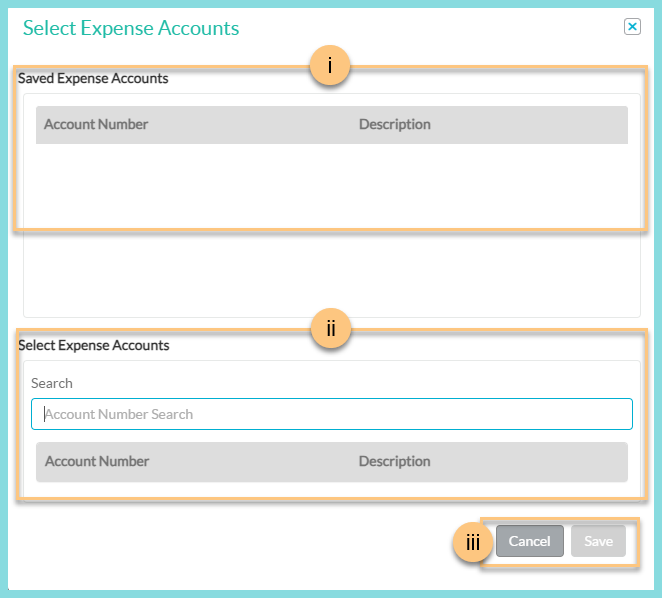Click Description header below the search field
Viewport: 662px width, 598px height.
394,462
